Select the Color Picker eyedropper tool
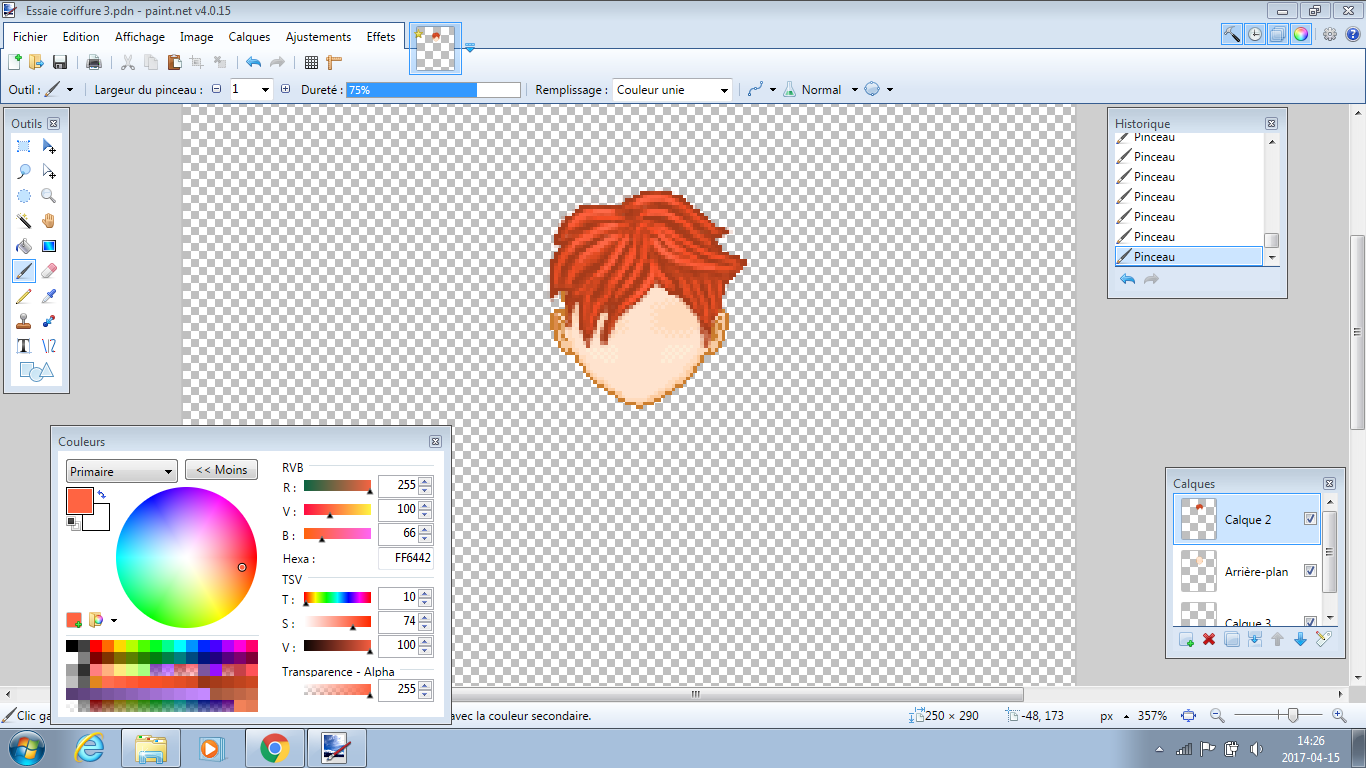The width and height of the screenshot is (1366, 768). click(x=49, y=296)
